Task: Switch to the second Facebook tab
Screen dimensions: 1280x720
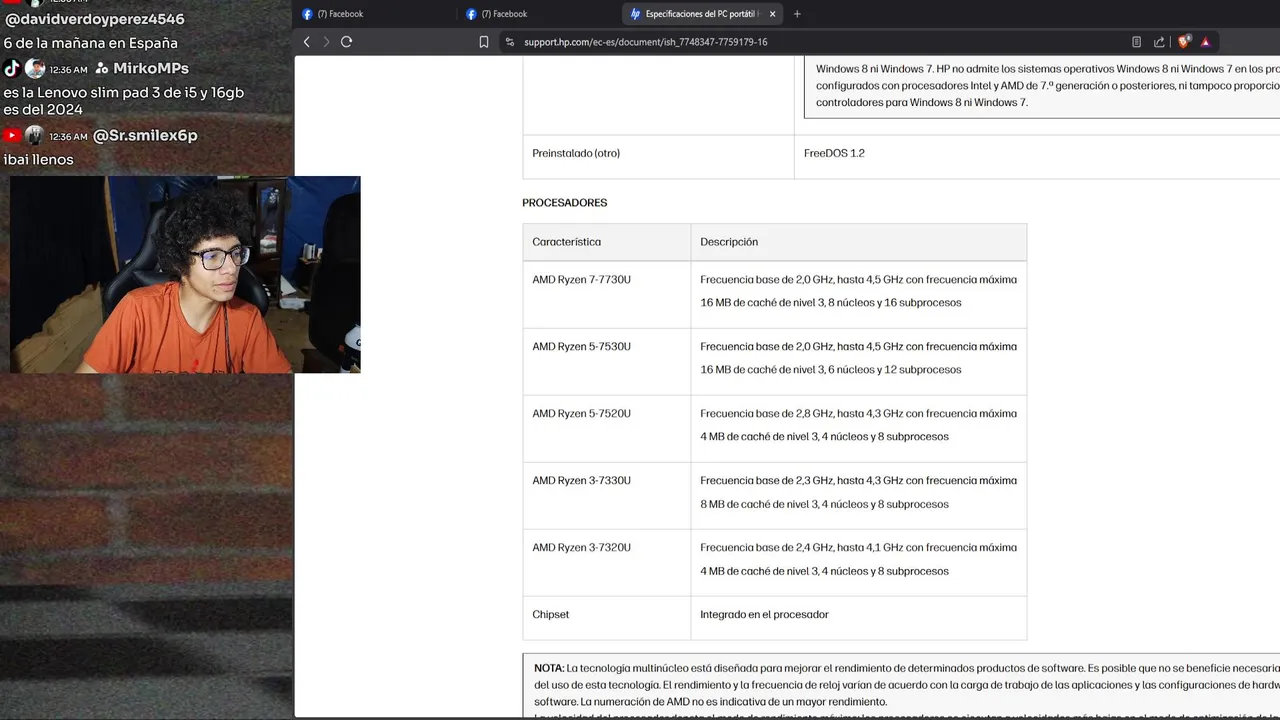Action: (540, 14)
